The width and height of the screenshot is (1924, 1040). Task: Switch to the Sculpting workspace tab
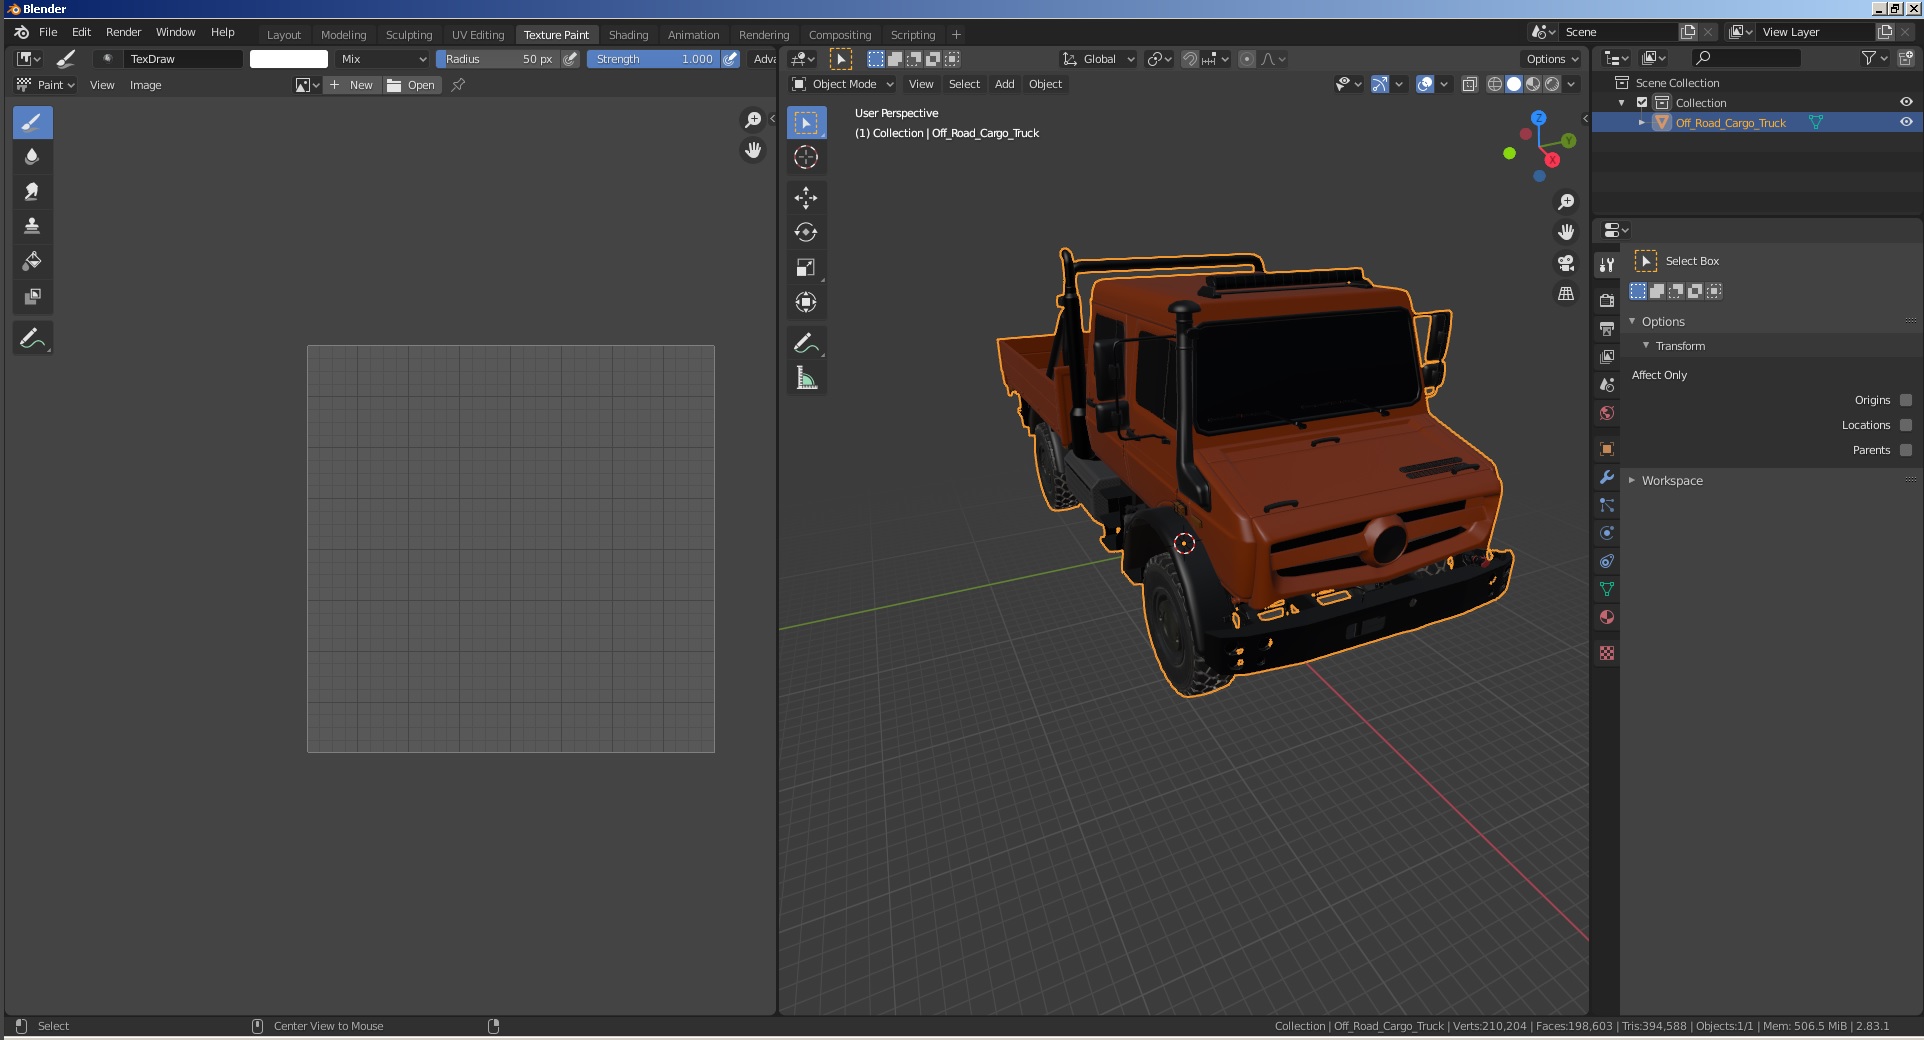tap(409, 35)
